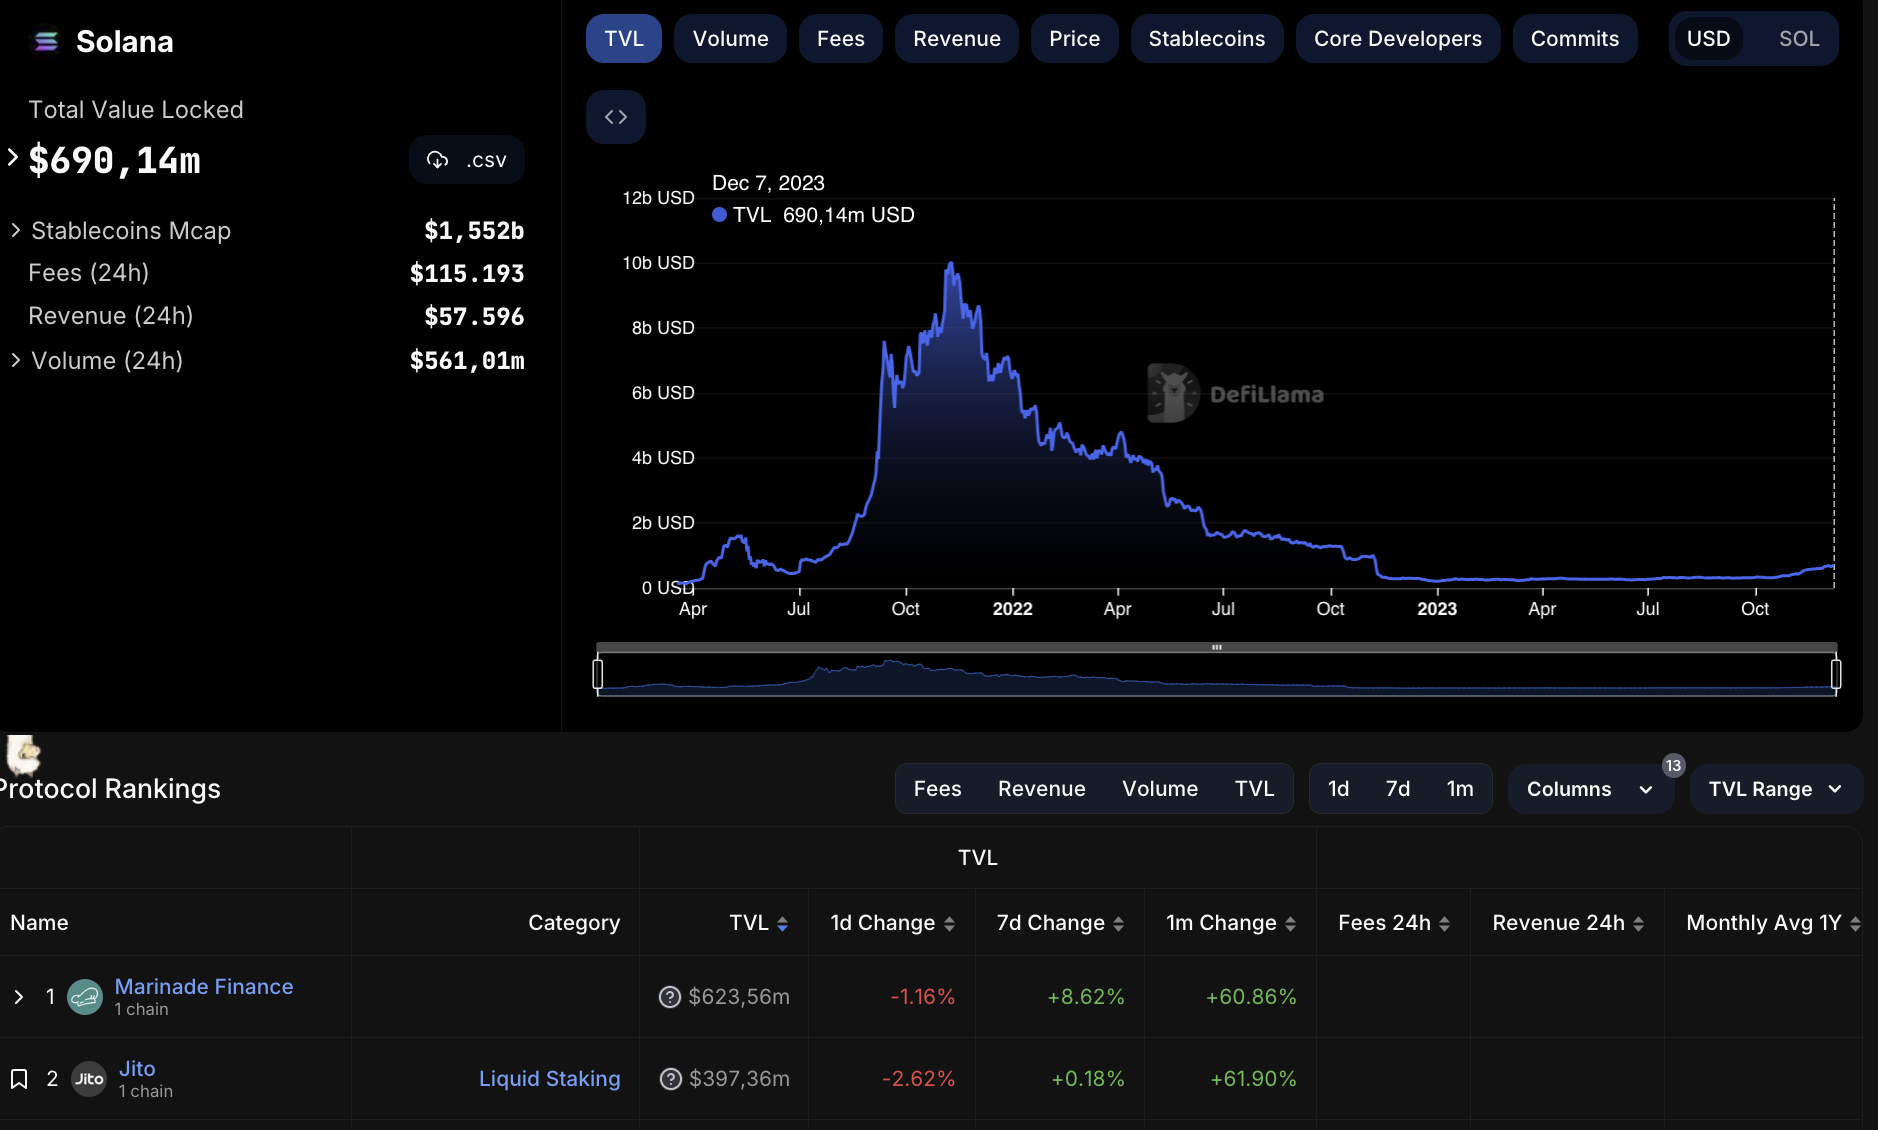1878x1130 pixels.
Task: Open Marinade Finance protocol page
Action: tap(204, 986)
